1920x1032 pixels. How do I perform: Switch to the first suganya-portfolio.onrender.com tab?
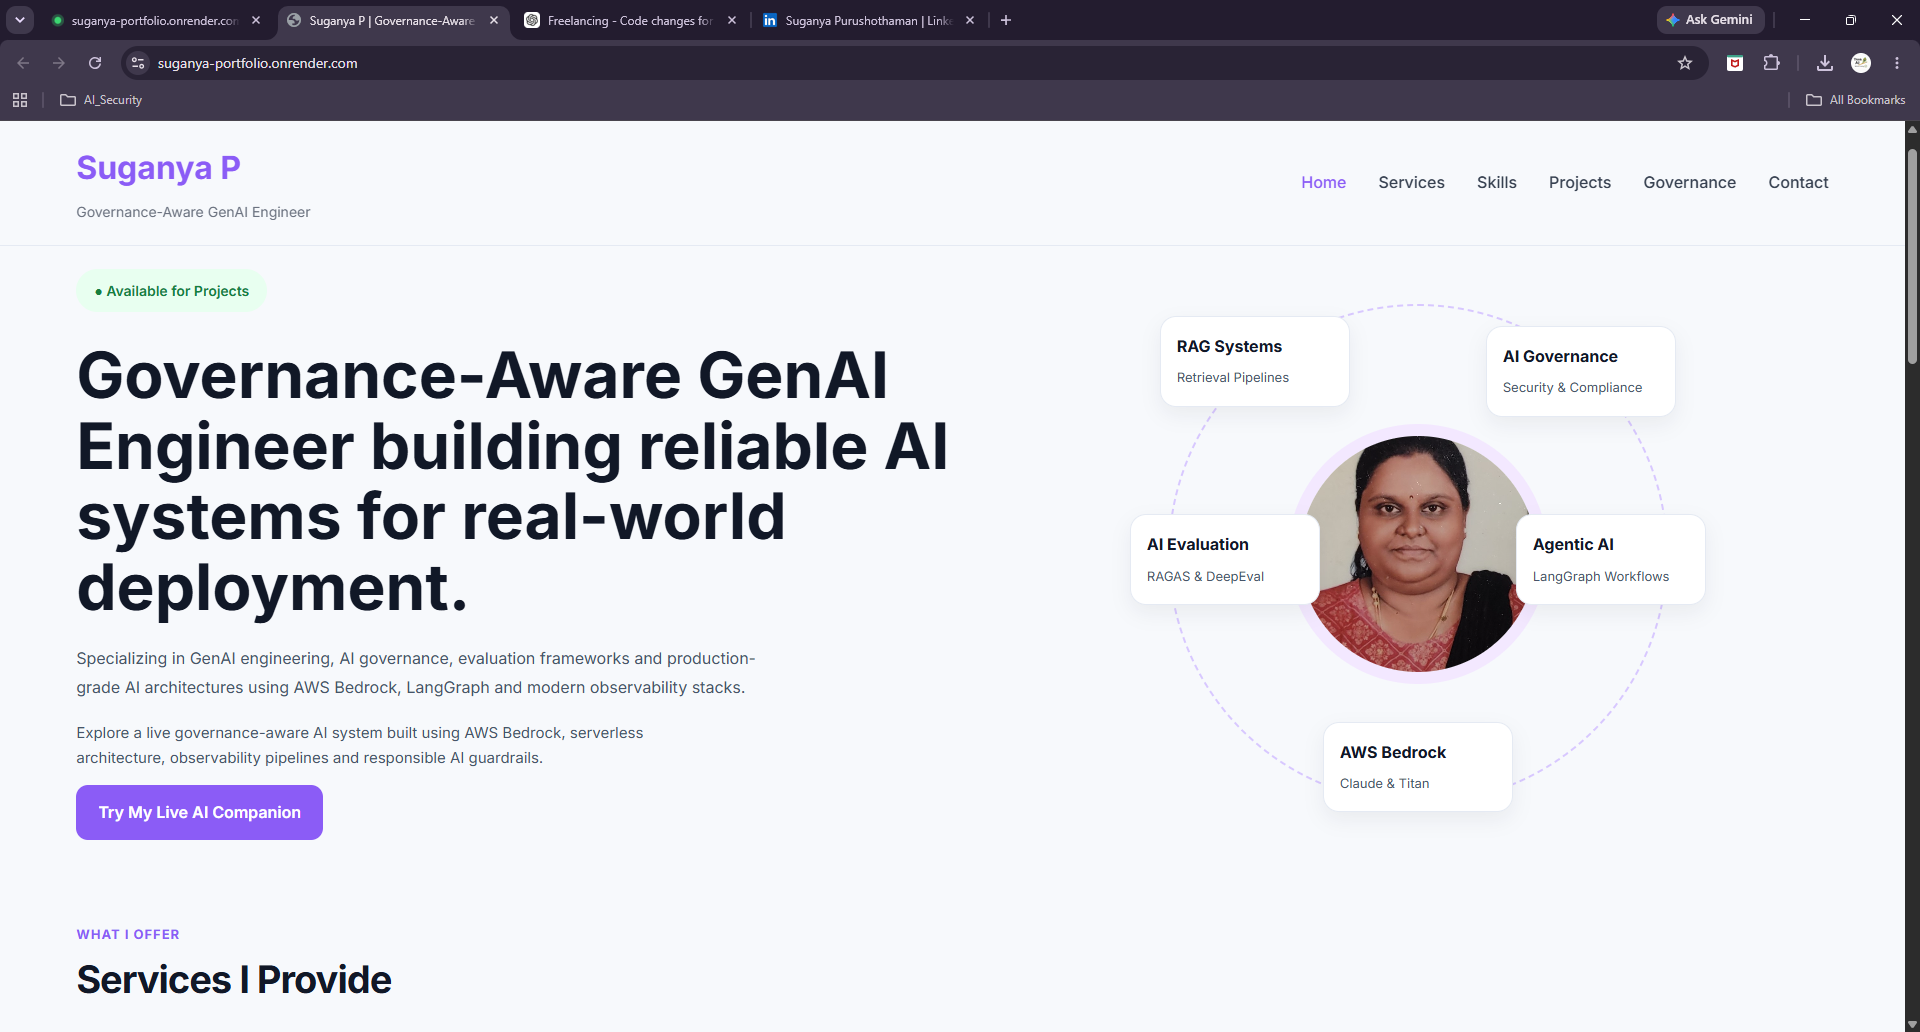click(x=154, y=20)
